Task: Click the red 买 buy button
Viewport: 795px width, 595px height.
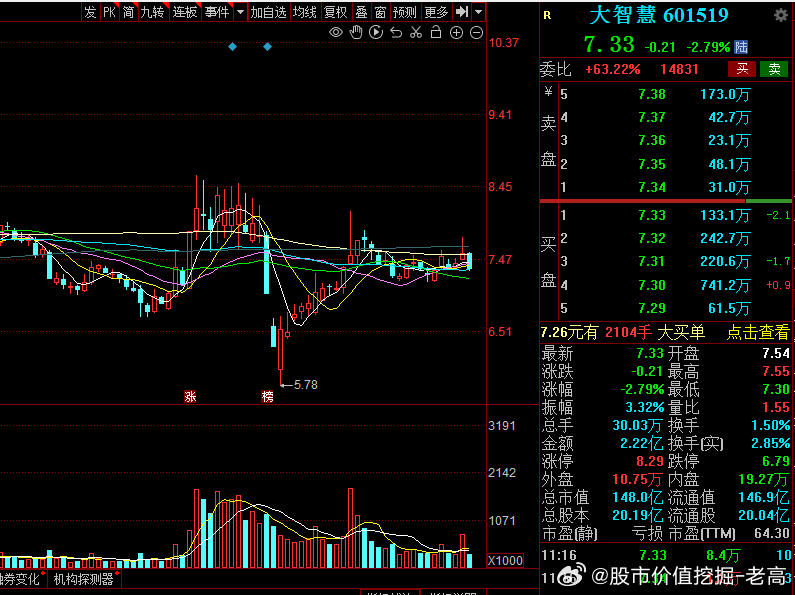Action: click(742, 69)
